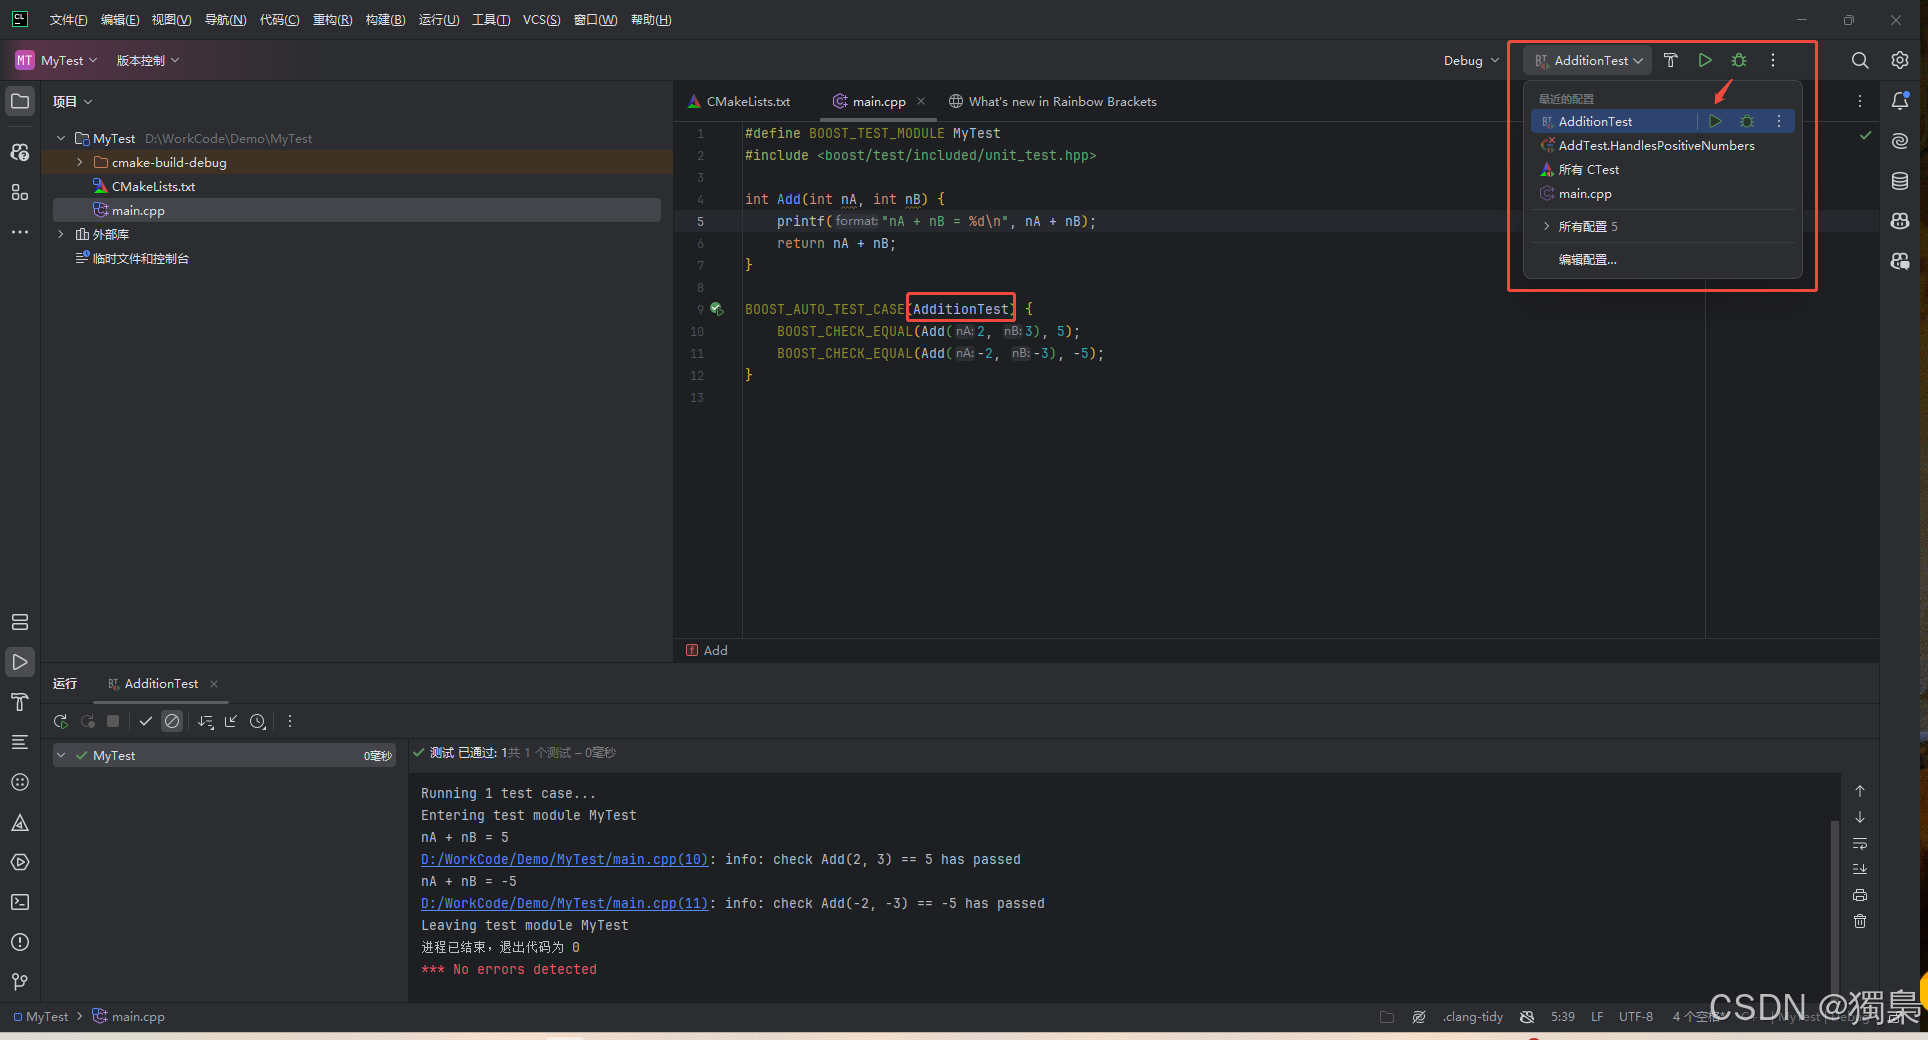Show more tool windows ellipsis in left sidebar
This screenshot has width=1928, height=1040.
pos(20,232)
